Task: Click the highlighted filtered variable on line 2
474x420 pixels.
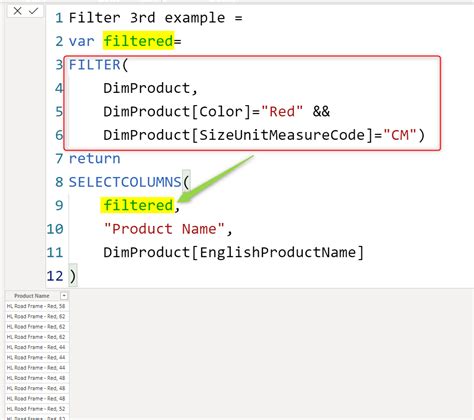Action: pyautogui.click(x=138, y=41)
